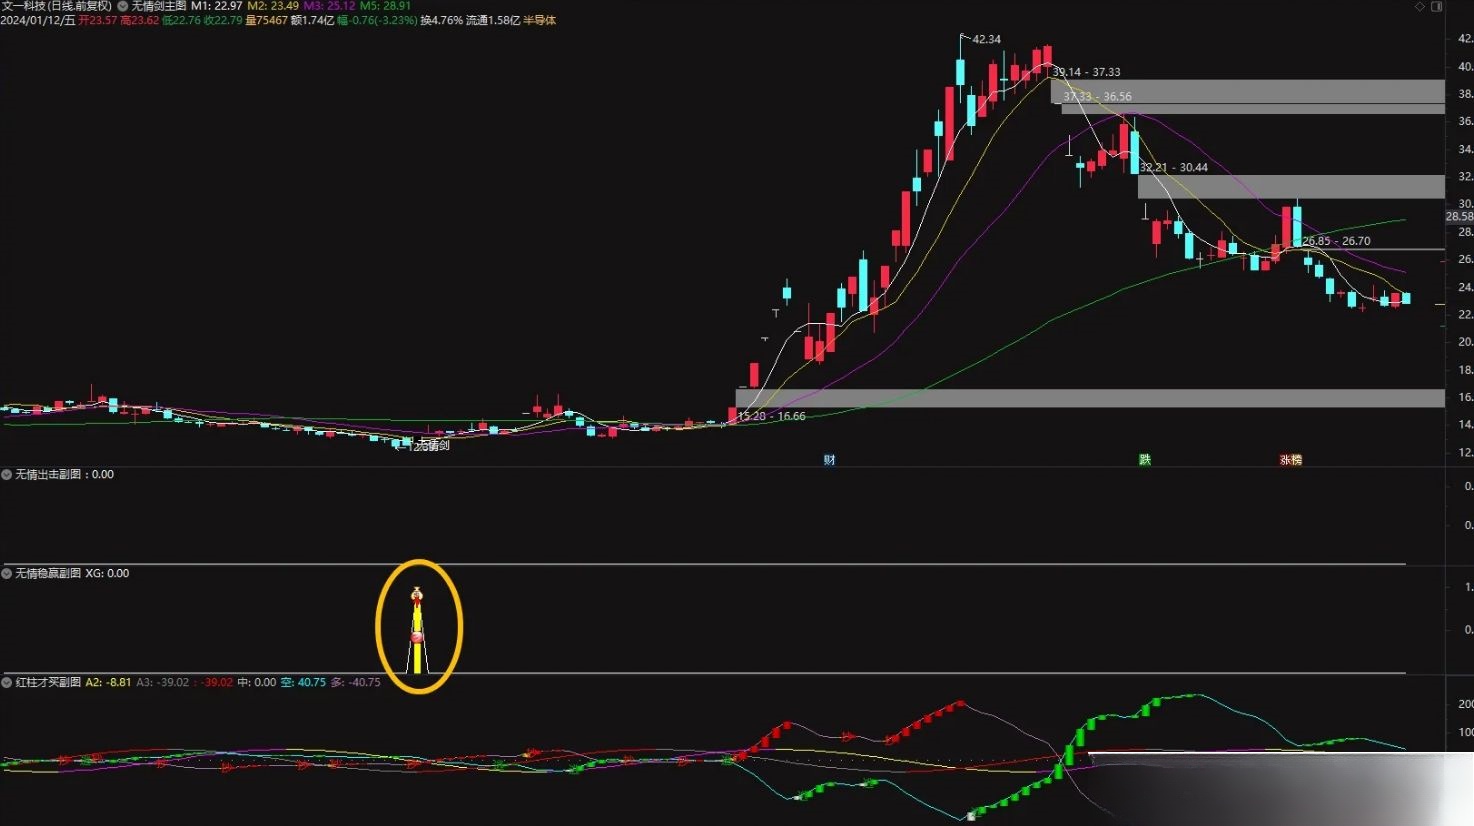Click the diamond icon at top right
This screenshot has height=826, width=1474.
[1420, 7]
